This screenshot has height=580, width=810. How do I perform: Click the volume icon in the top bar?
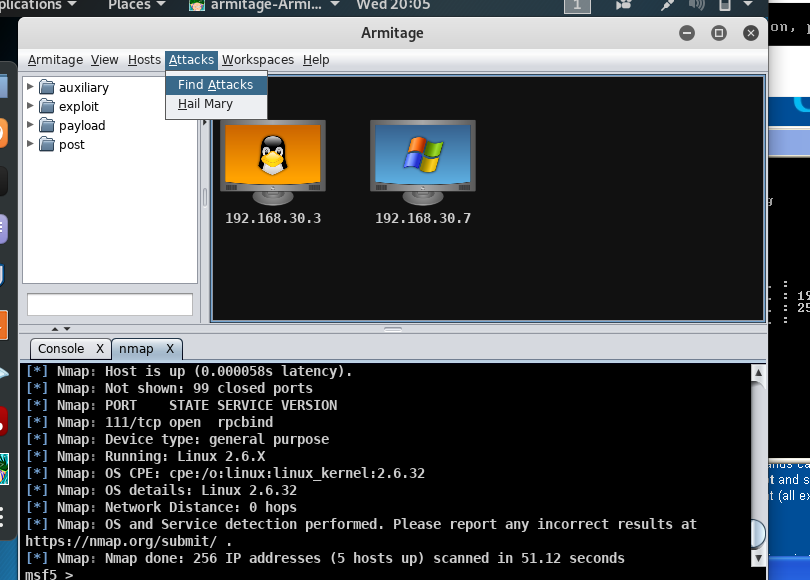click(697, 5)
